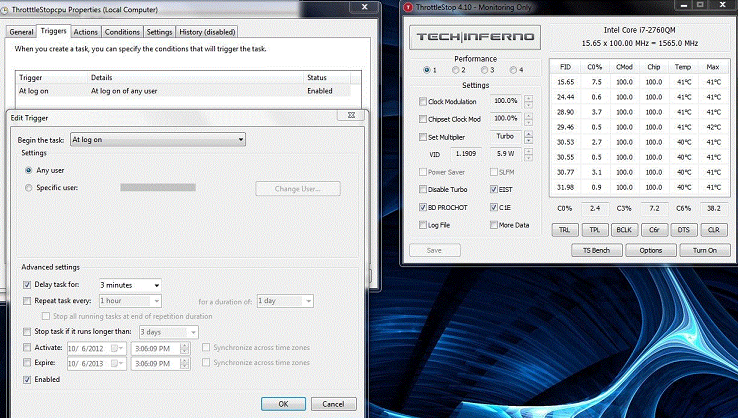Toggle EIST checkbox
The image size is (738, 418).
pyautogui.click(x=493, y=189)
